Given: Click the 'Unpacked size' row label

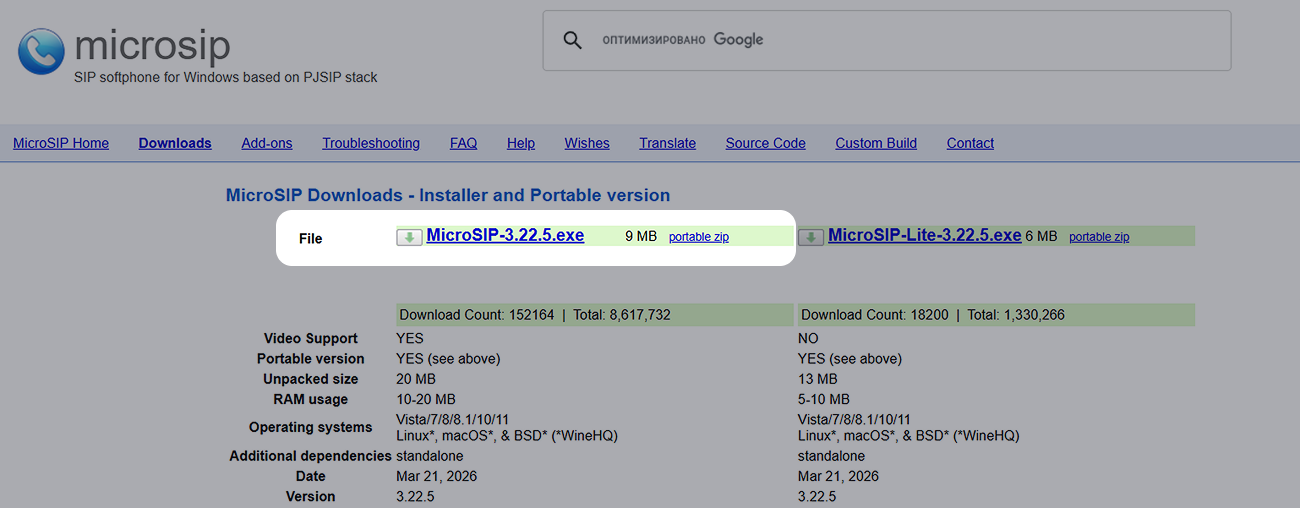Looking at the screenshot, I should tap(311, 379).
